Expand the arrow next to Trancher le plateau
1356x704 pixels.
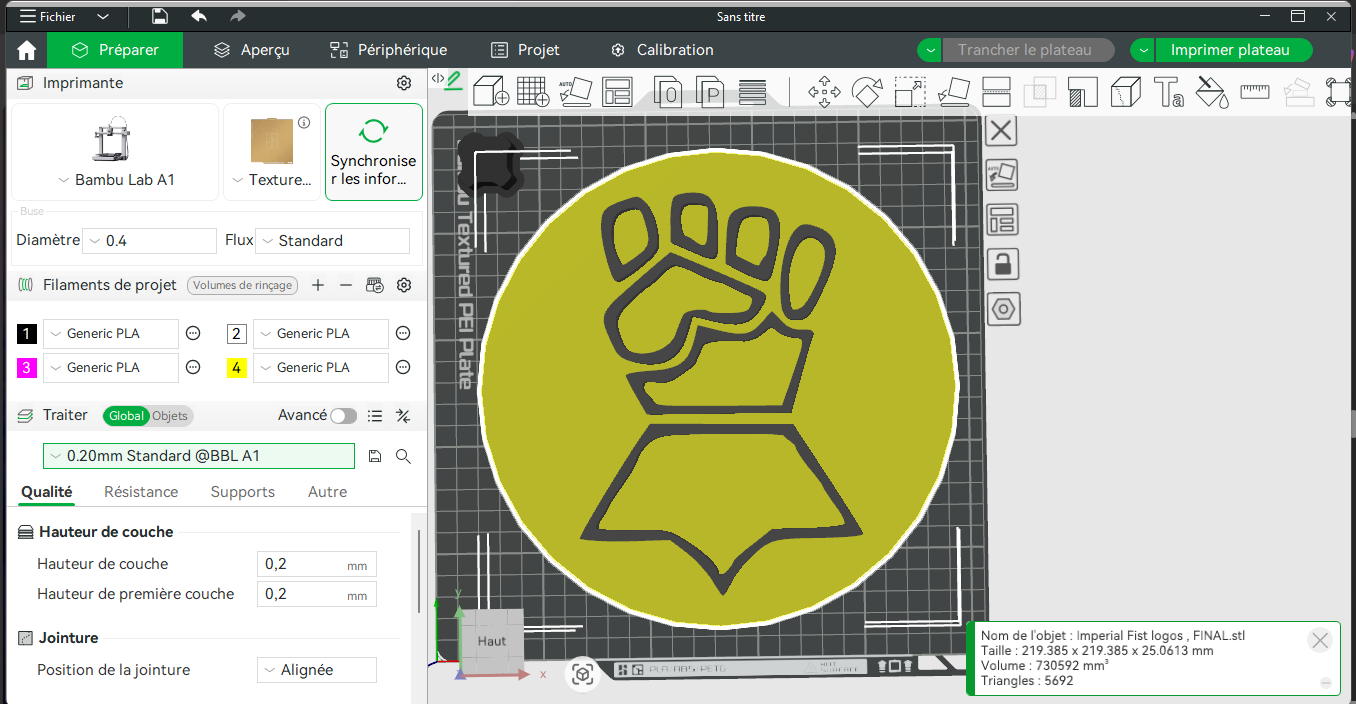(x=930, y=50)
